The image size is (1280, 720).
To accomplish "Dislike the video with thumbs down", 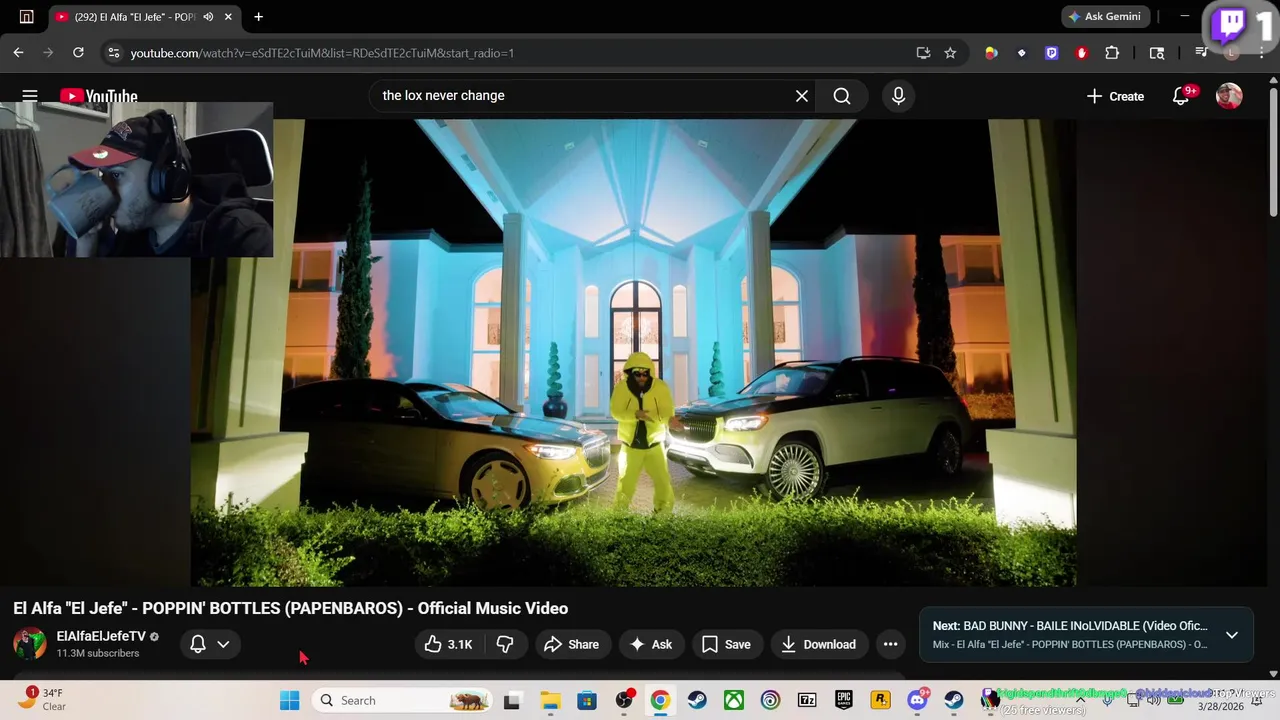I will 506,645.
